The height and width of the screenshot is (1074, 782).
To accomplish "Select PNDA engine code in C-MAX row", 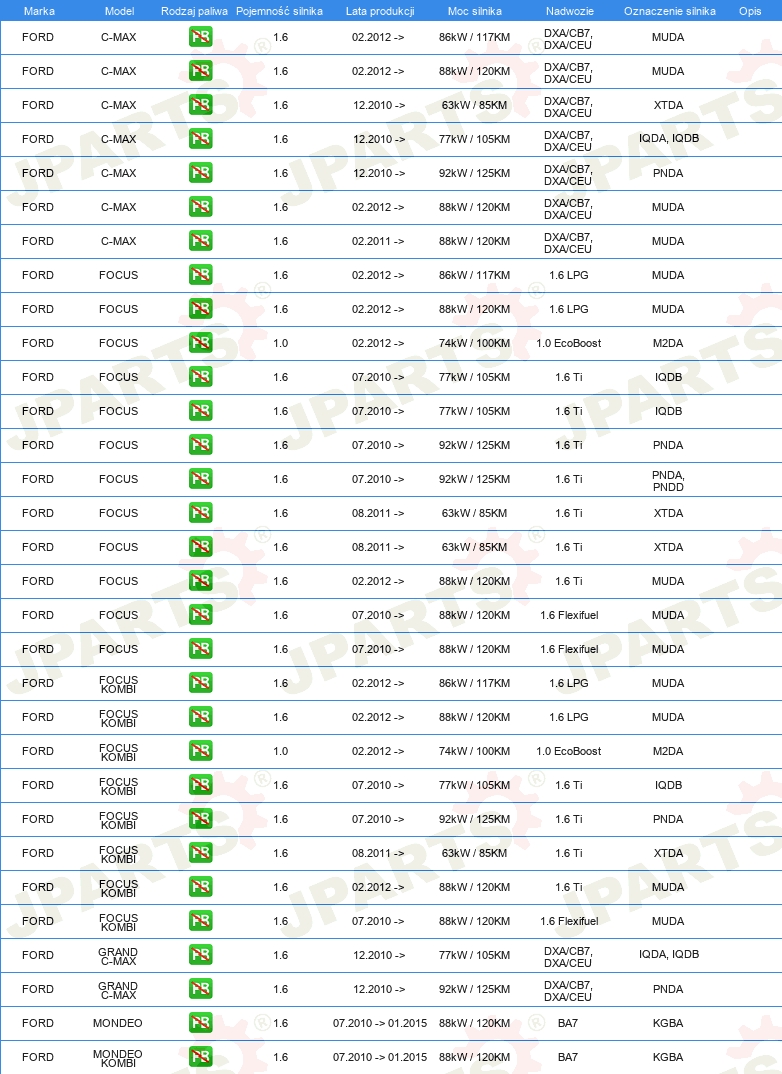I will pyautogui.click(x=668, y=173).
